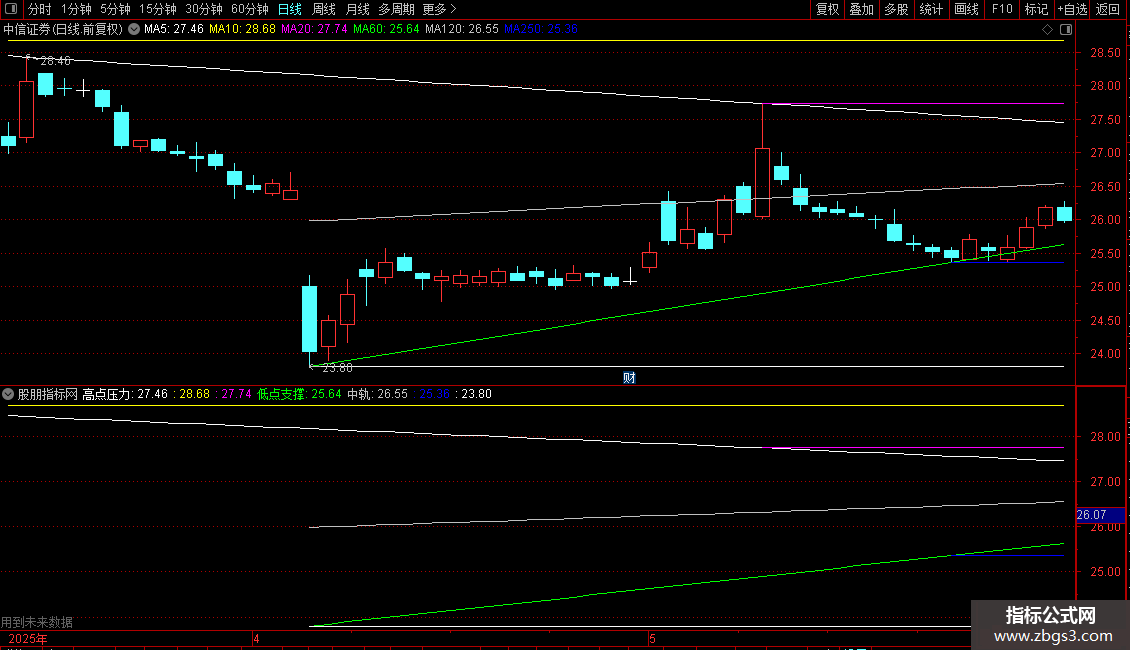Switch to 月线 monthly chart

tap(357, 9)
